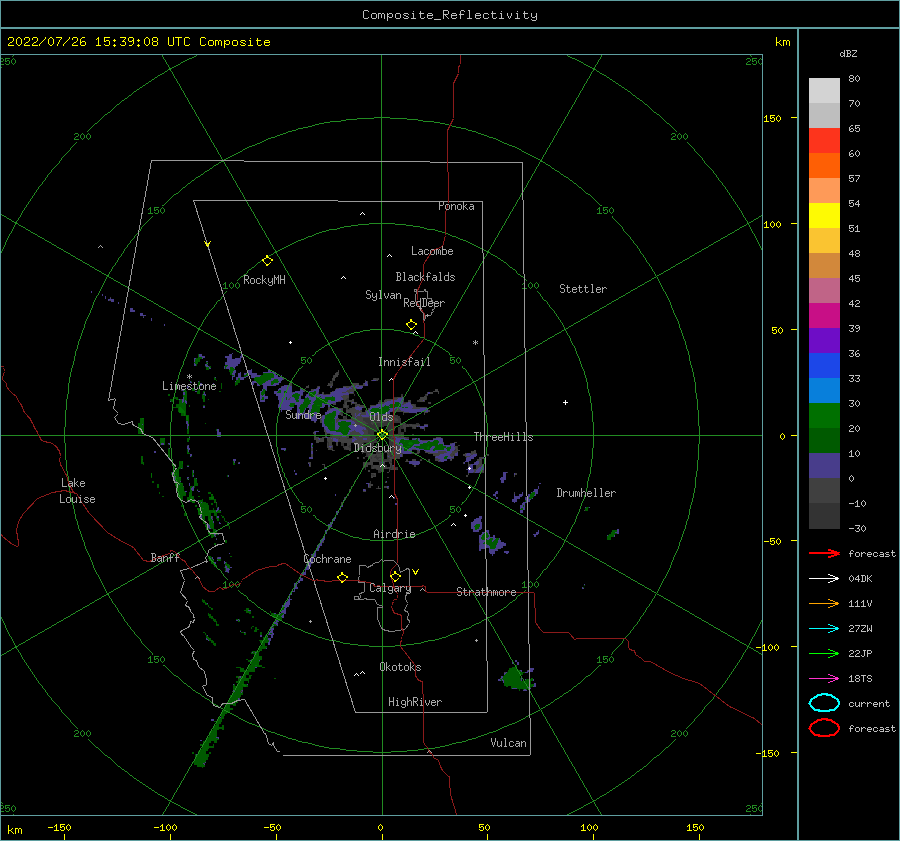Select the orange 111V arrow icon
The height and width of the screenshot is (841, 900).
click(824, 603)
